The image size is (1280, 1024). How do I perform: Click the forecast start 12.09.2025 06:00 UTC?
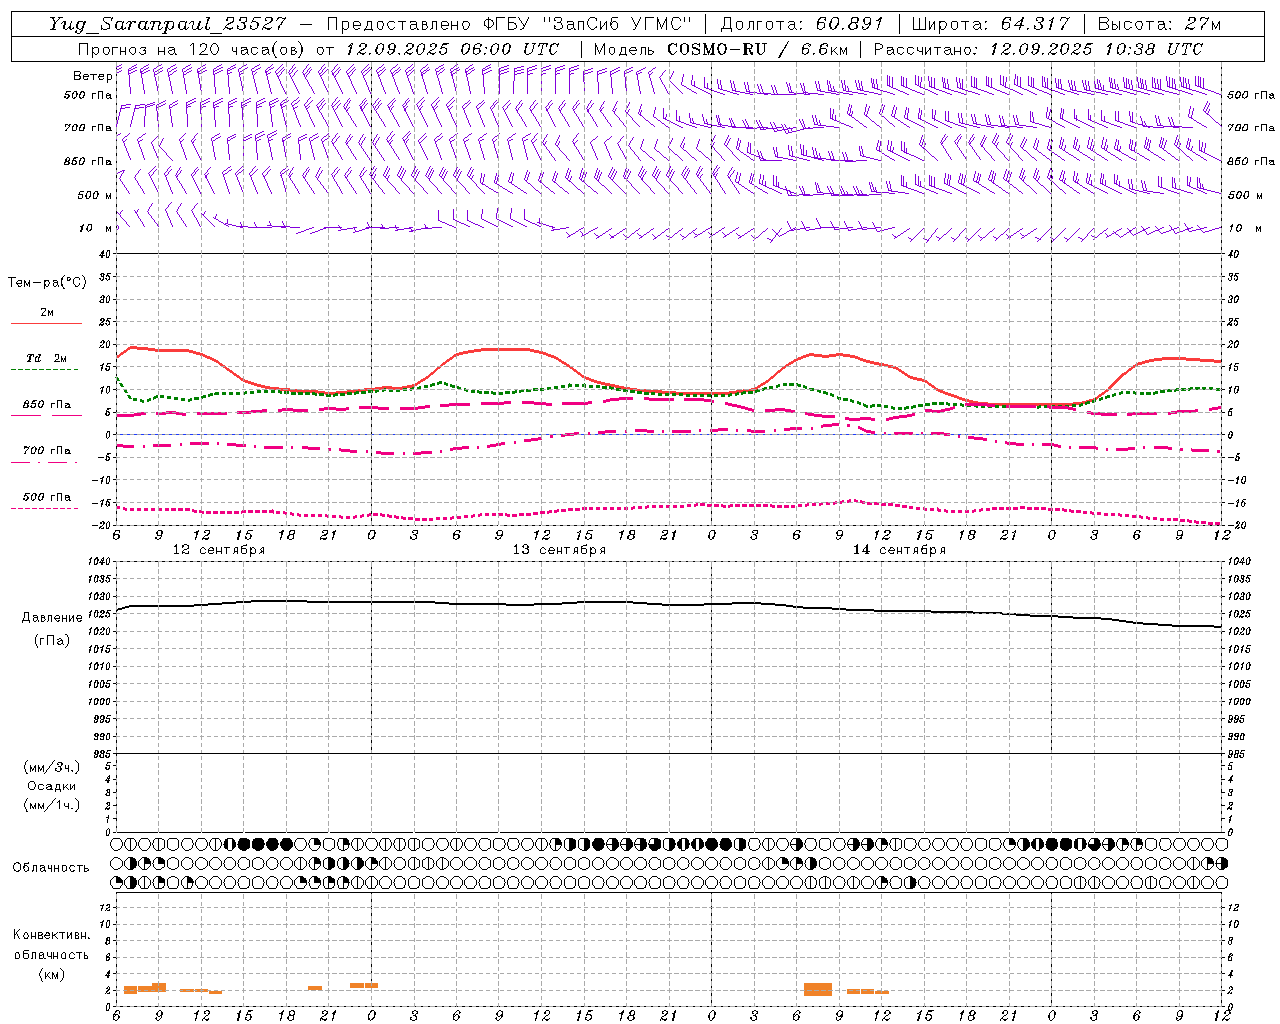coord(452,49)
